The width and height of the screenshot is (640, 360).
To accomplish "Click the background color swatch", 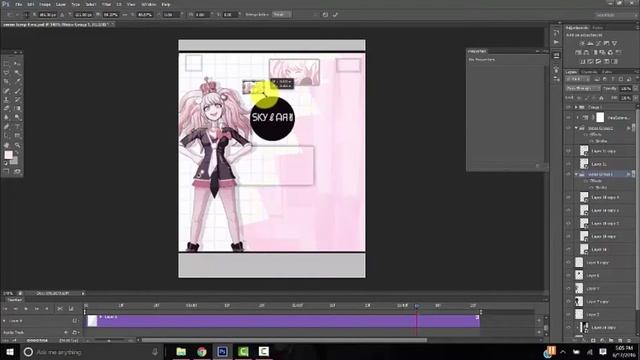I will (14, 160).
